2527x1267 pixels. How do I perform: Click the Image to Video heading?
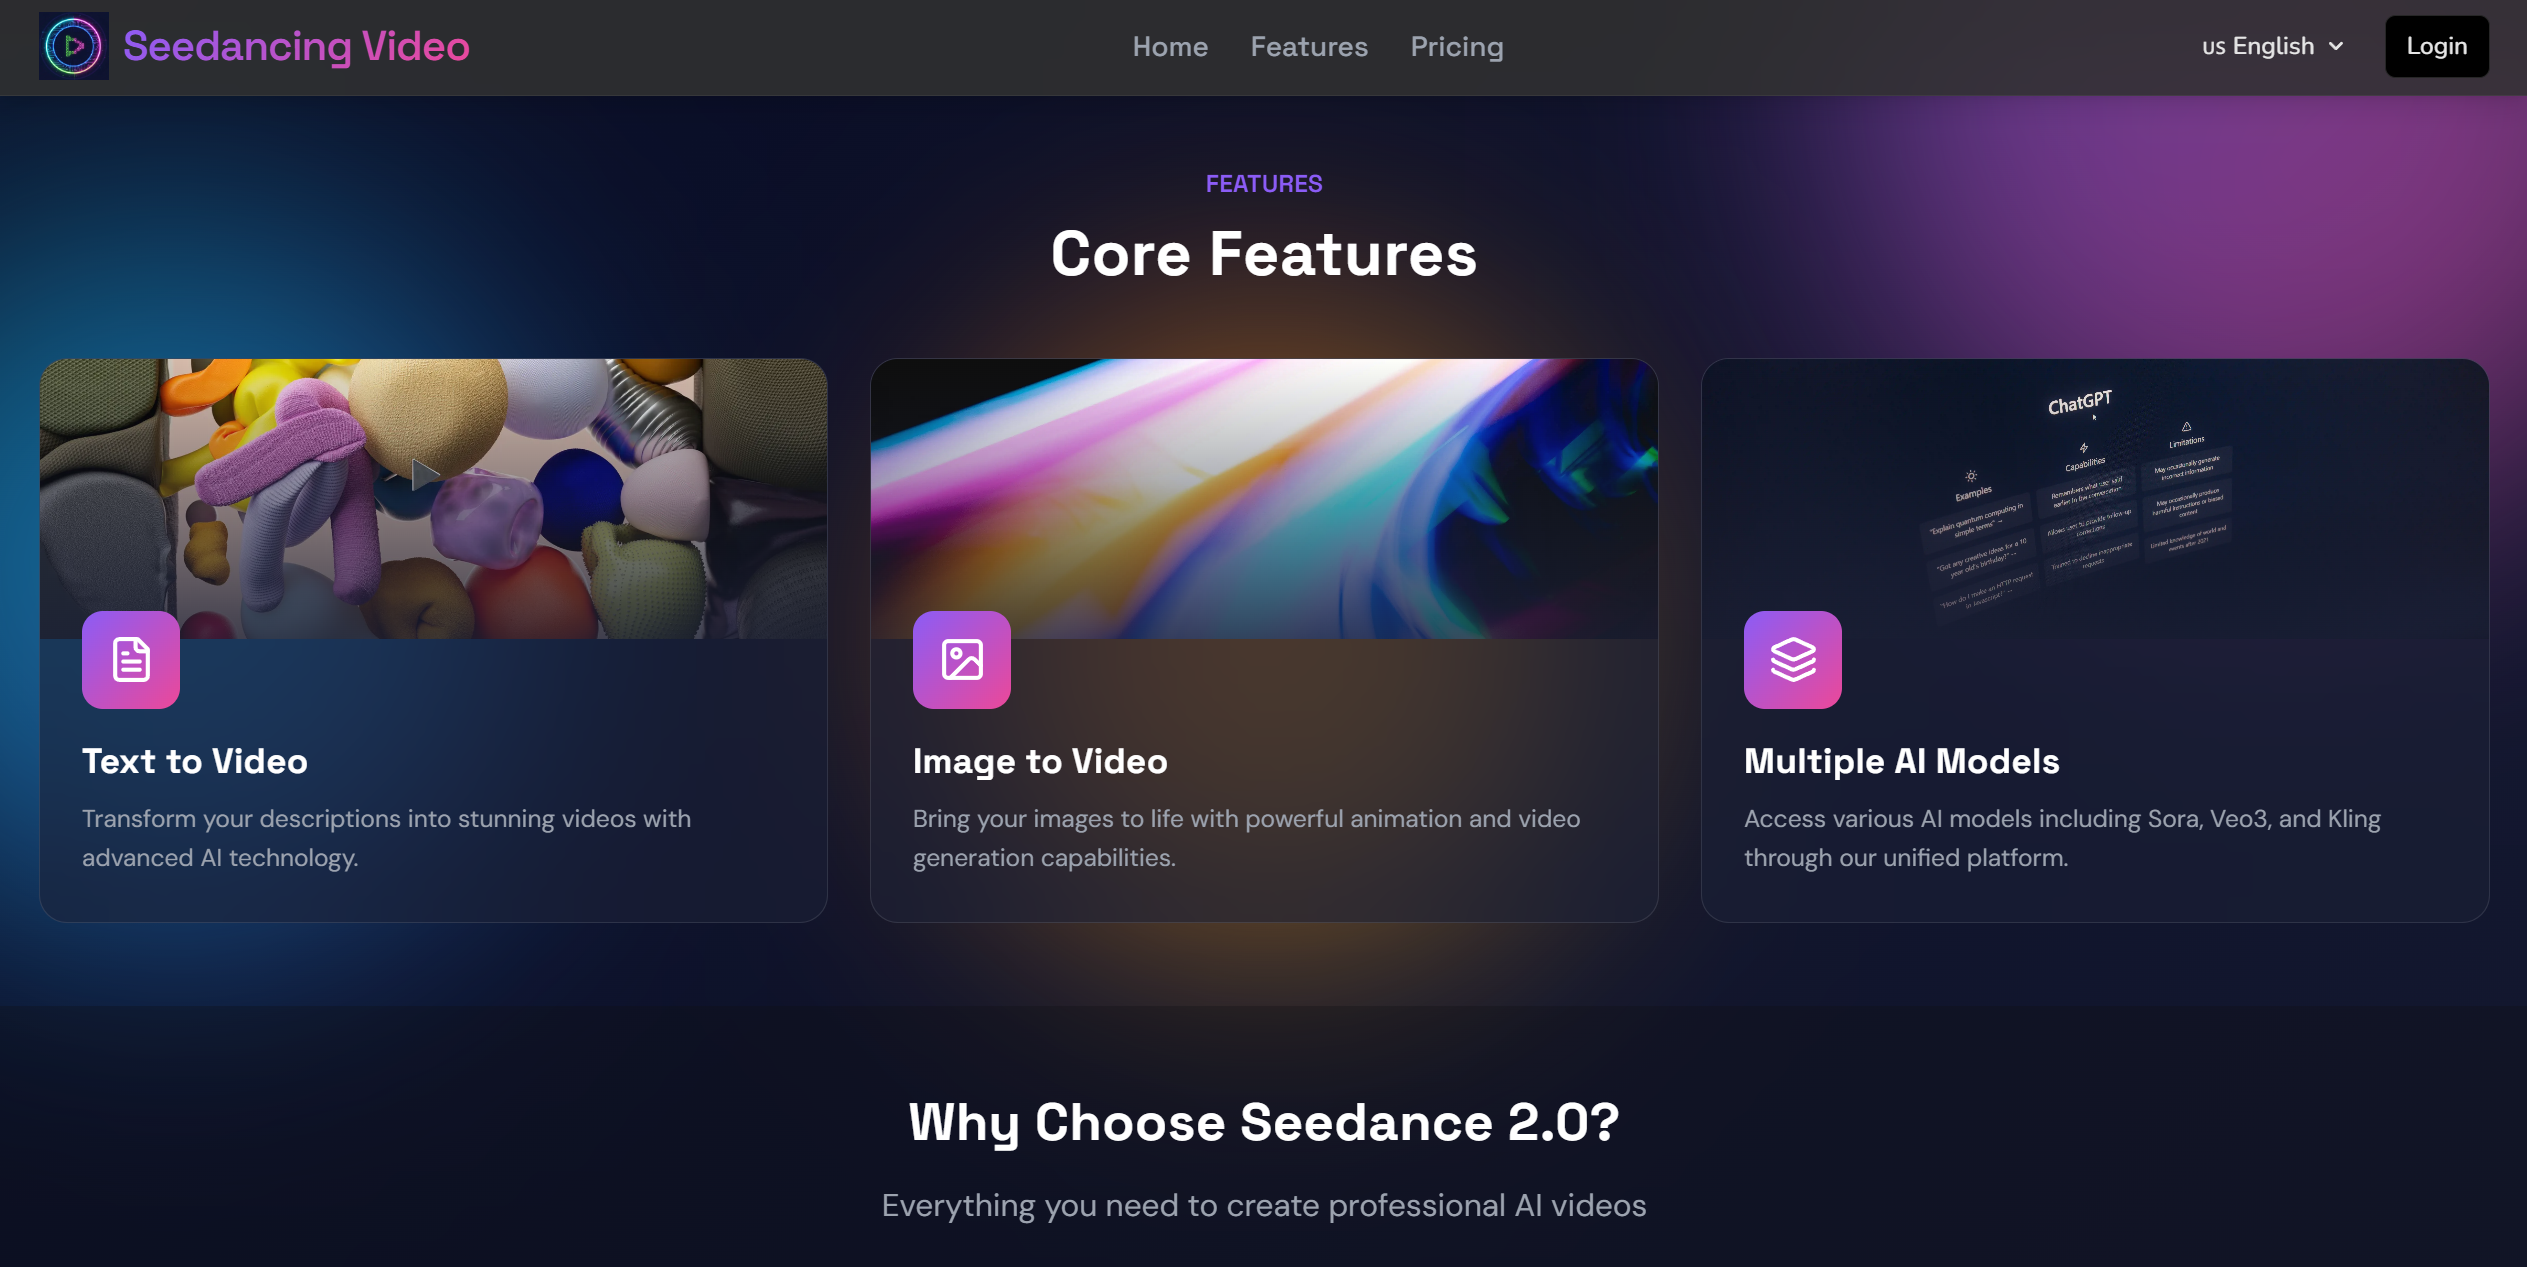click(x=1040, y=761)
